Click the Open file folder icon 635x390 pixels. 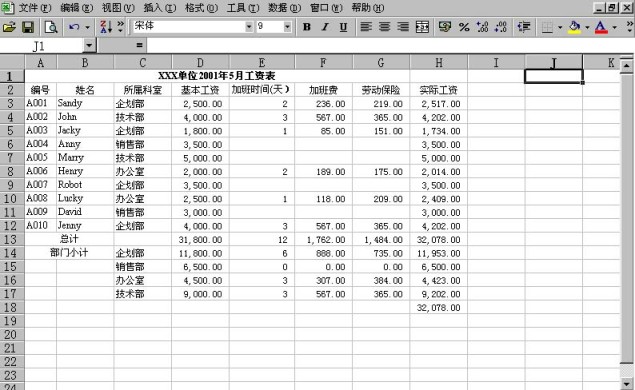pyautogui.click(x=9, y=27)
